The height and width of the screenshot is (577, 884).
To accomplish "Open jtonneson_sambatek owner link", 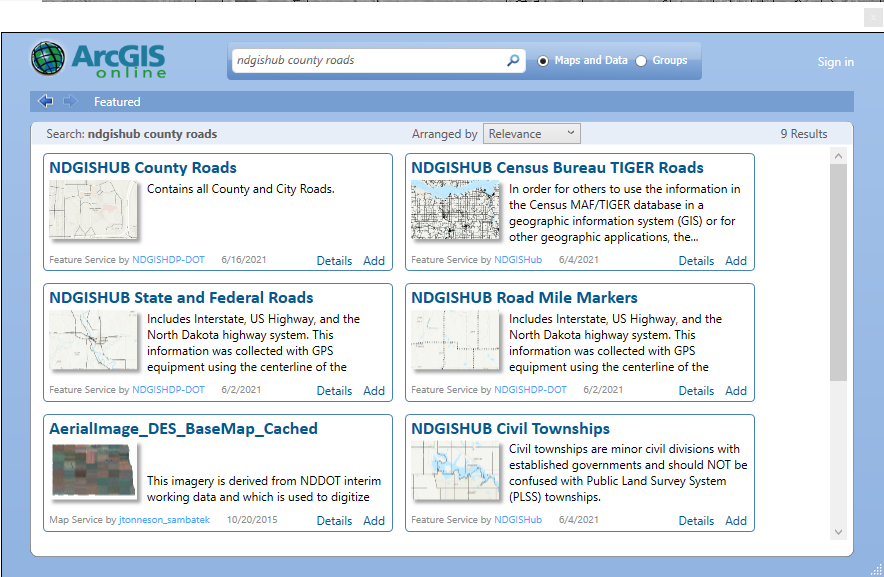I will click(164, 519).
